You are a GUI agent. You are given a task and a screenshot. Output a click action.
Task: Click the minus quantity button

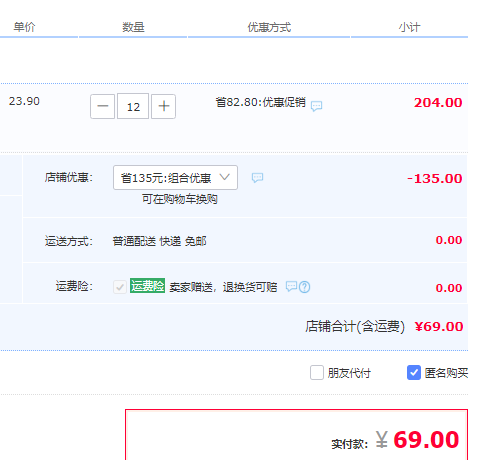(102, 106)
